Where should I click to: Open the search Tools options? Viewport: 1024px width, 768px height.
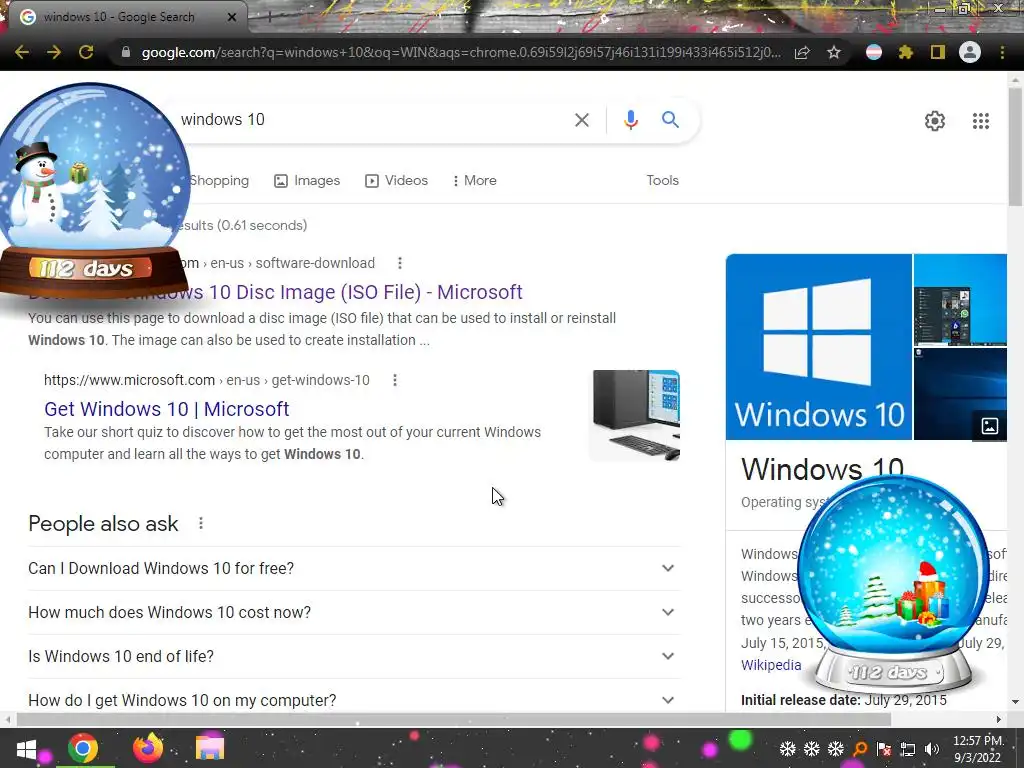[x=662, y=180]
